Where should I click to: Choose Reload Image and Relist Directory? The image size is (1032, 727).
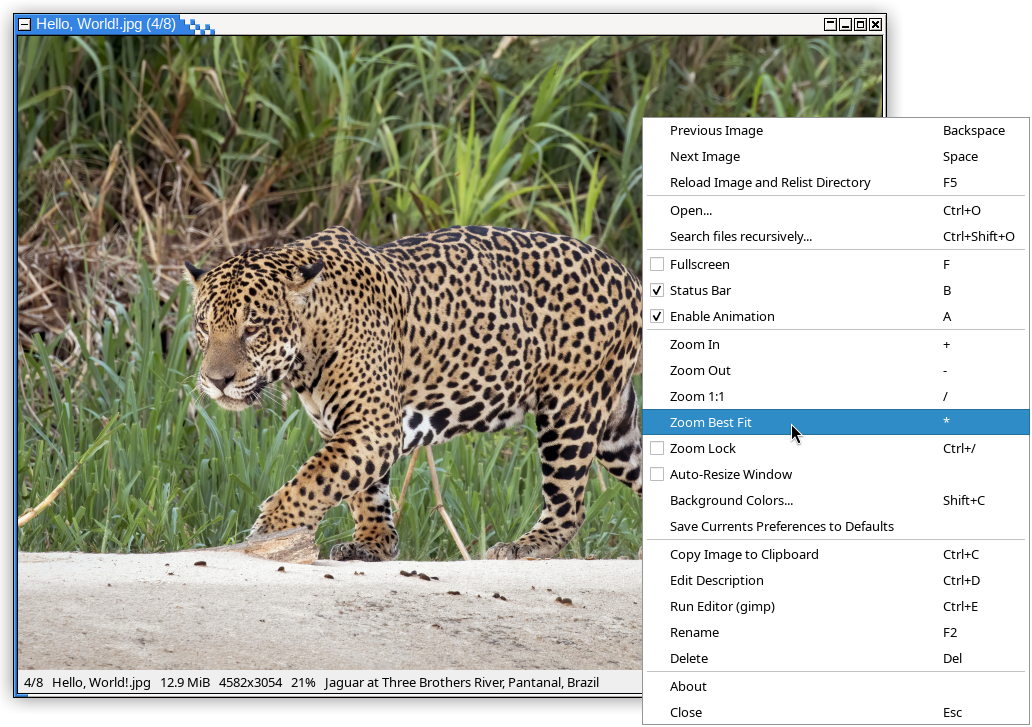pos(836,182)
